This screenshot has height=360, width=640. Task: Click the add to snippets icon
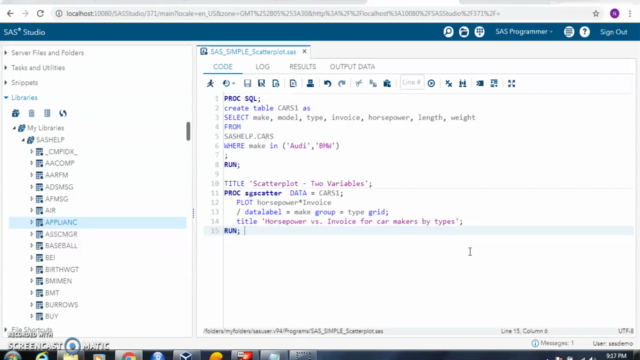pyautogui.click(x=293, y=83)
